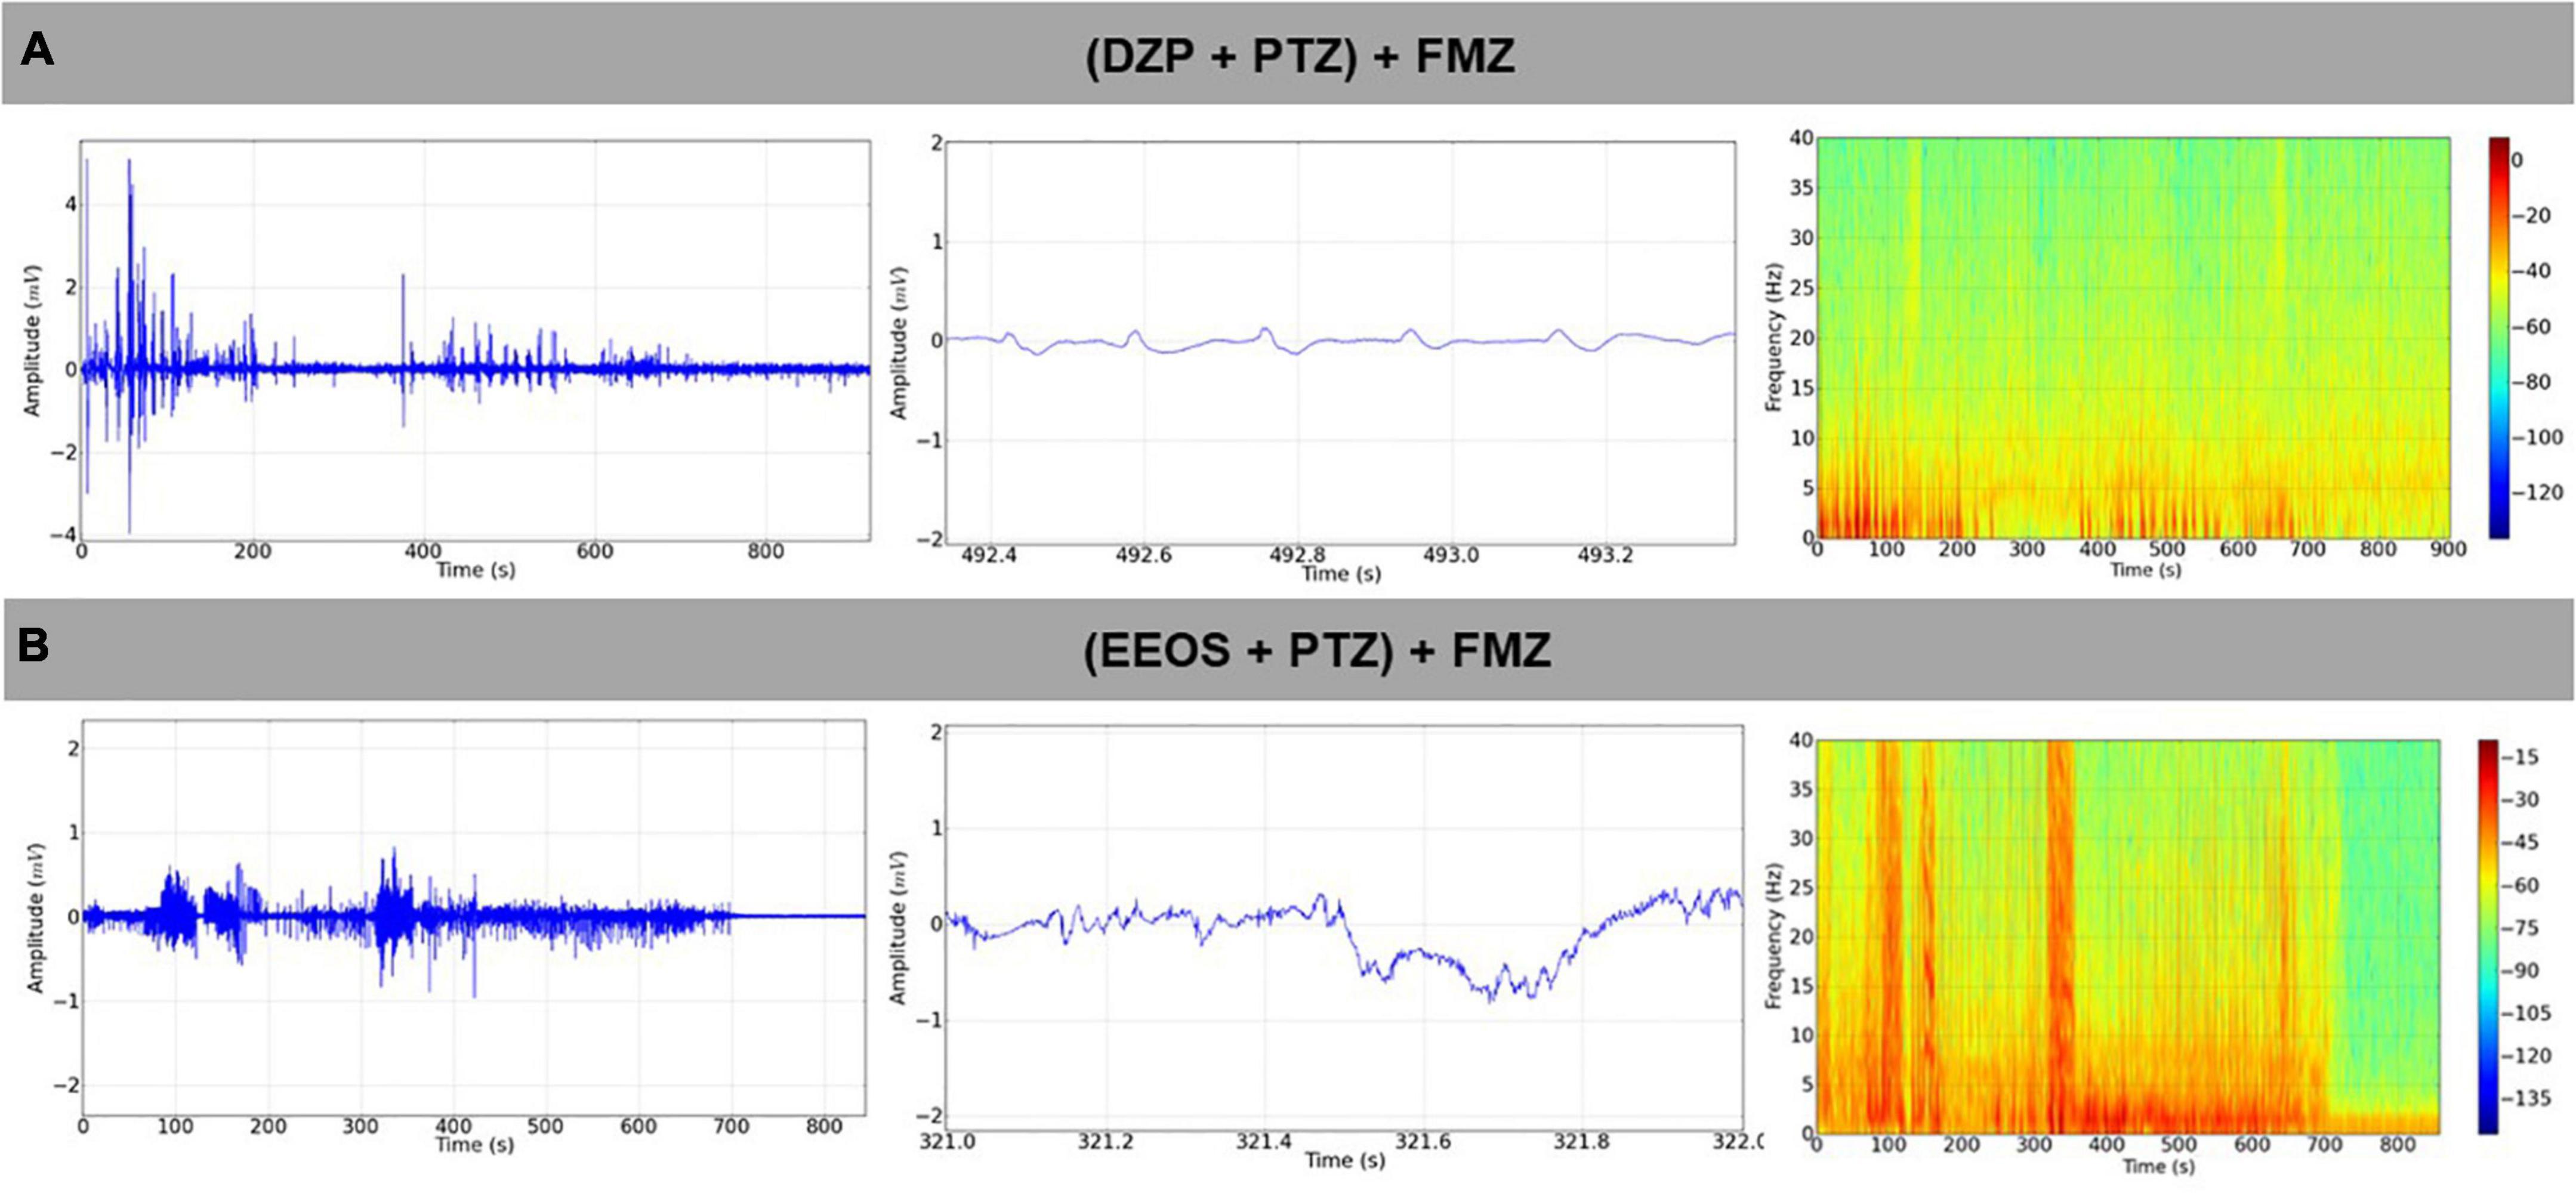Click the "-80" color bar value

coord(2532,382)
